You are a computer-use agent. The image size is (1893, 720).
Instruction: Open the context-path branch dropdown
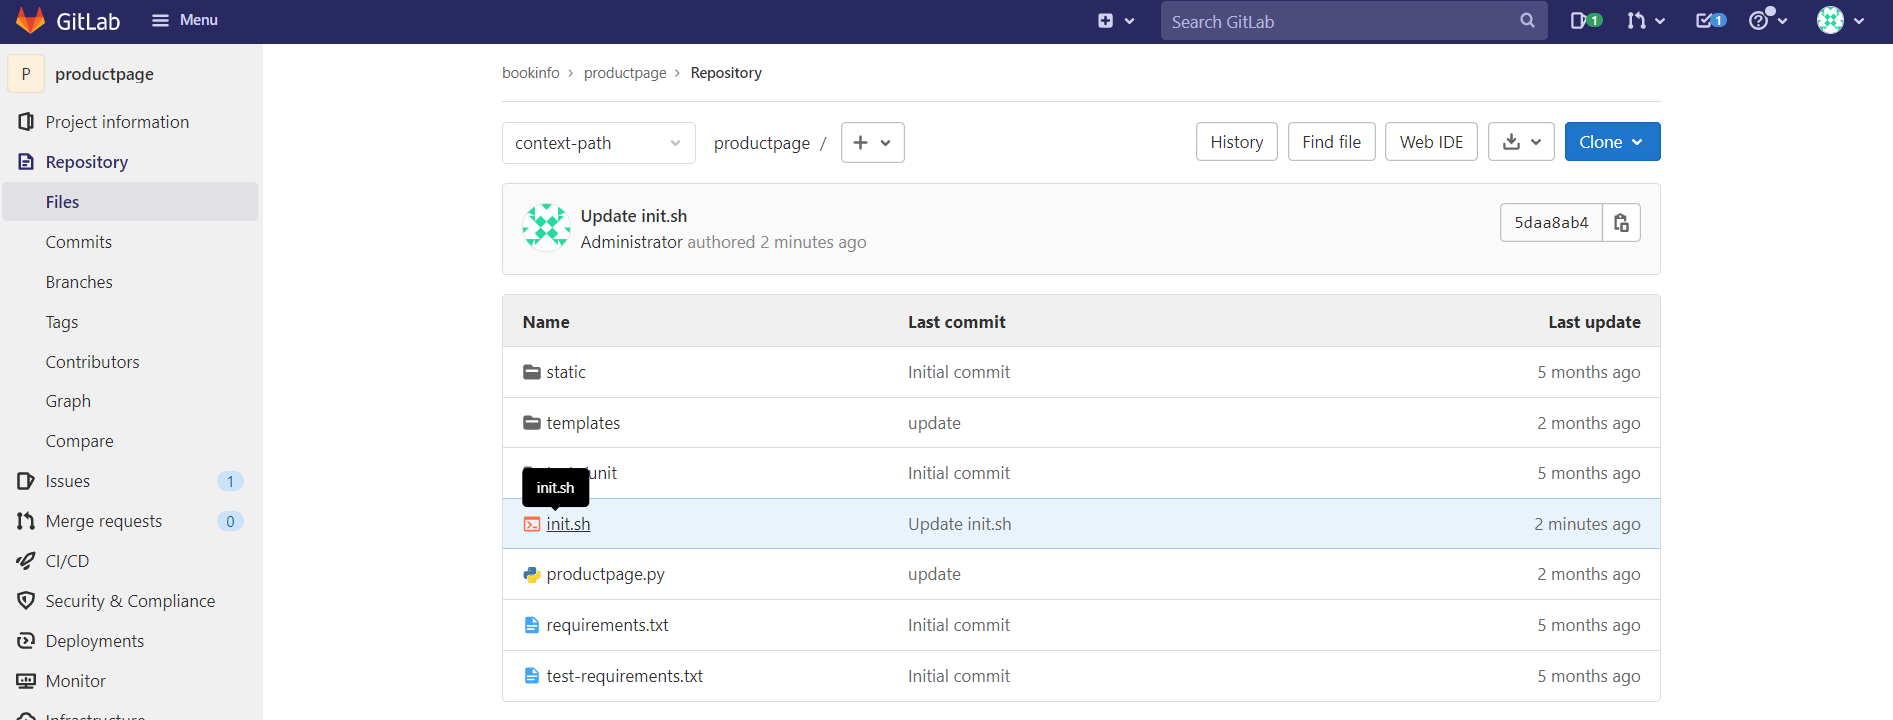tap(598, 143)
